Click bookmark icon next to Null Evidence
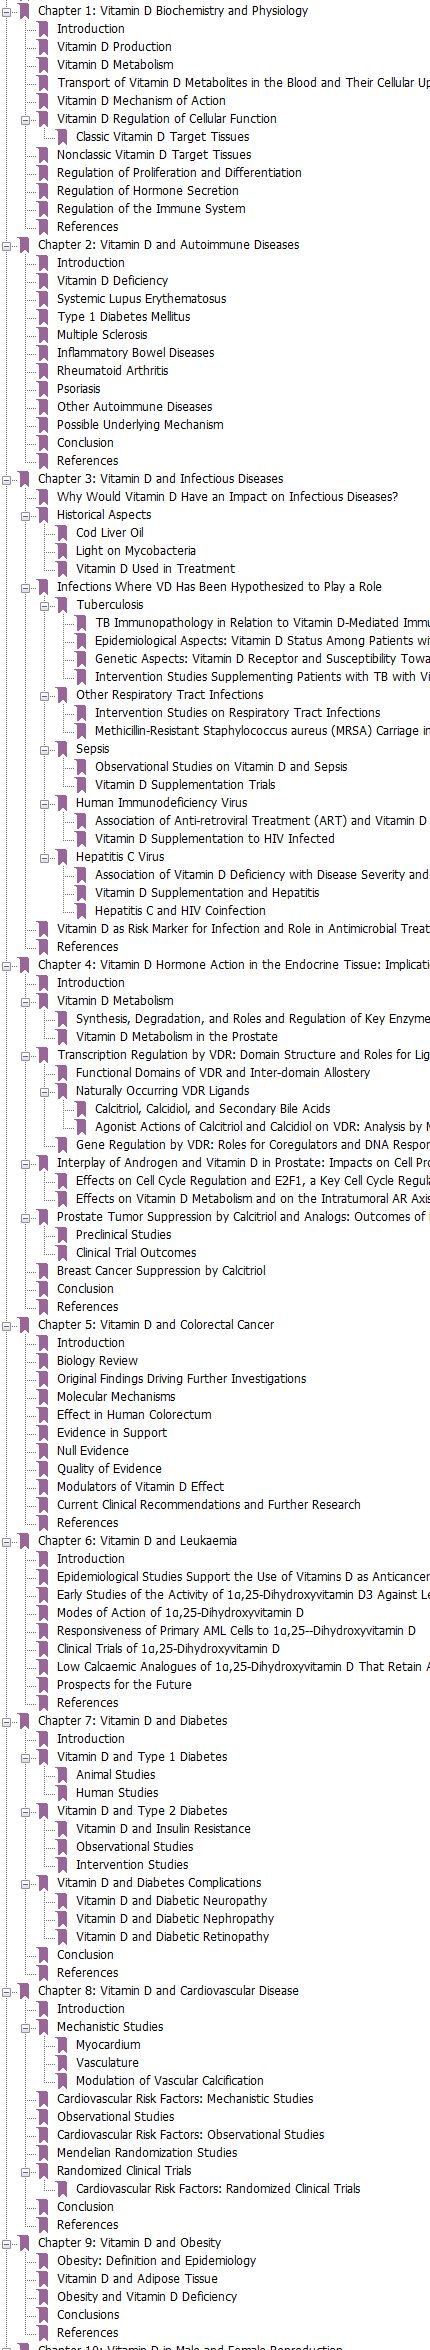This screenshot has height=2350, width=430. pyautogui.click(x=44, y=1451)
